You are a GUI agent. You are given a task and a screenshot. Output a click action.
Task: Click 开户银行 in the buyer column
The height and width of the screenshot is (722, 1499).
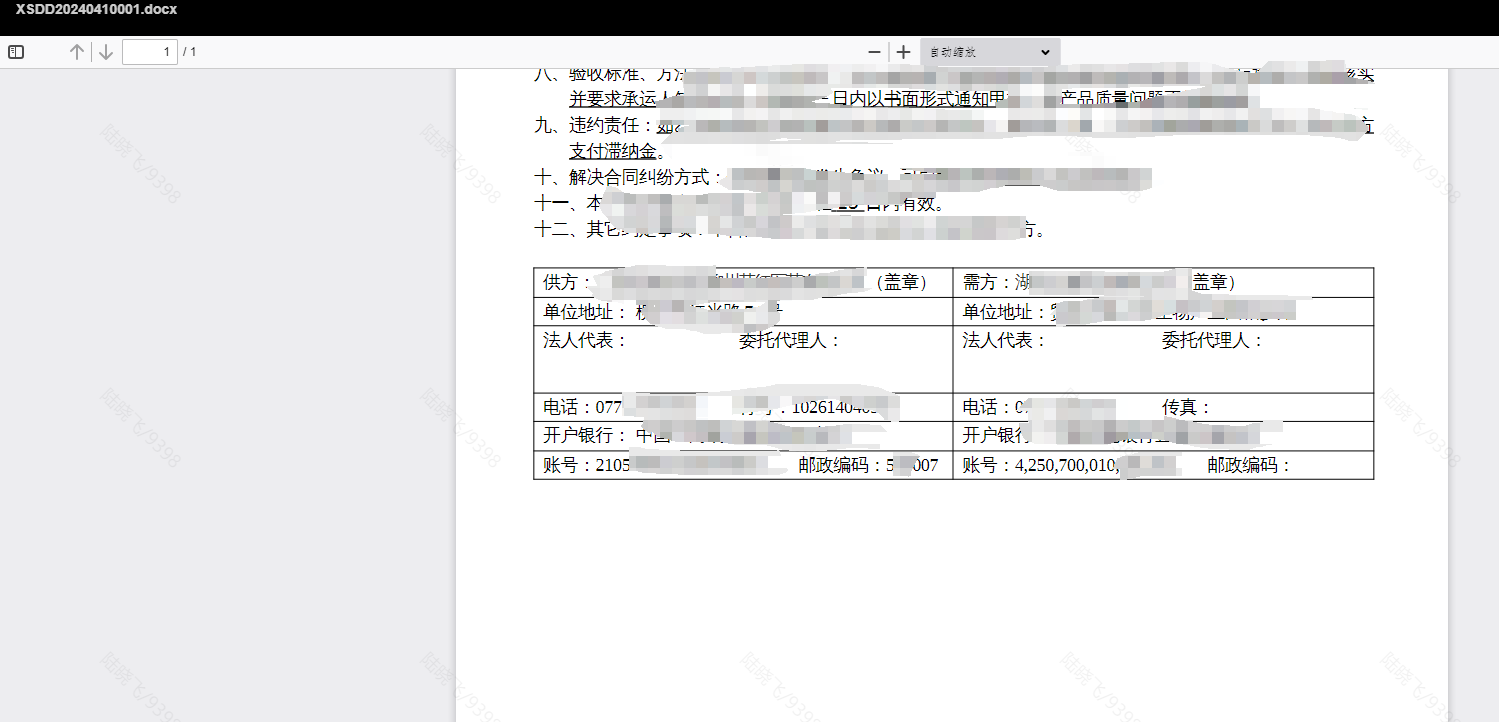pos(995,436)
